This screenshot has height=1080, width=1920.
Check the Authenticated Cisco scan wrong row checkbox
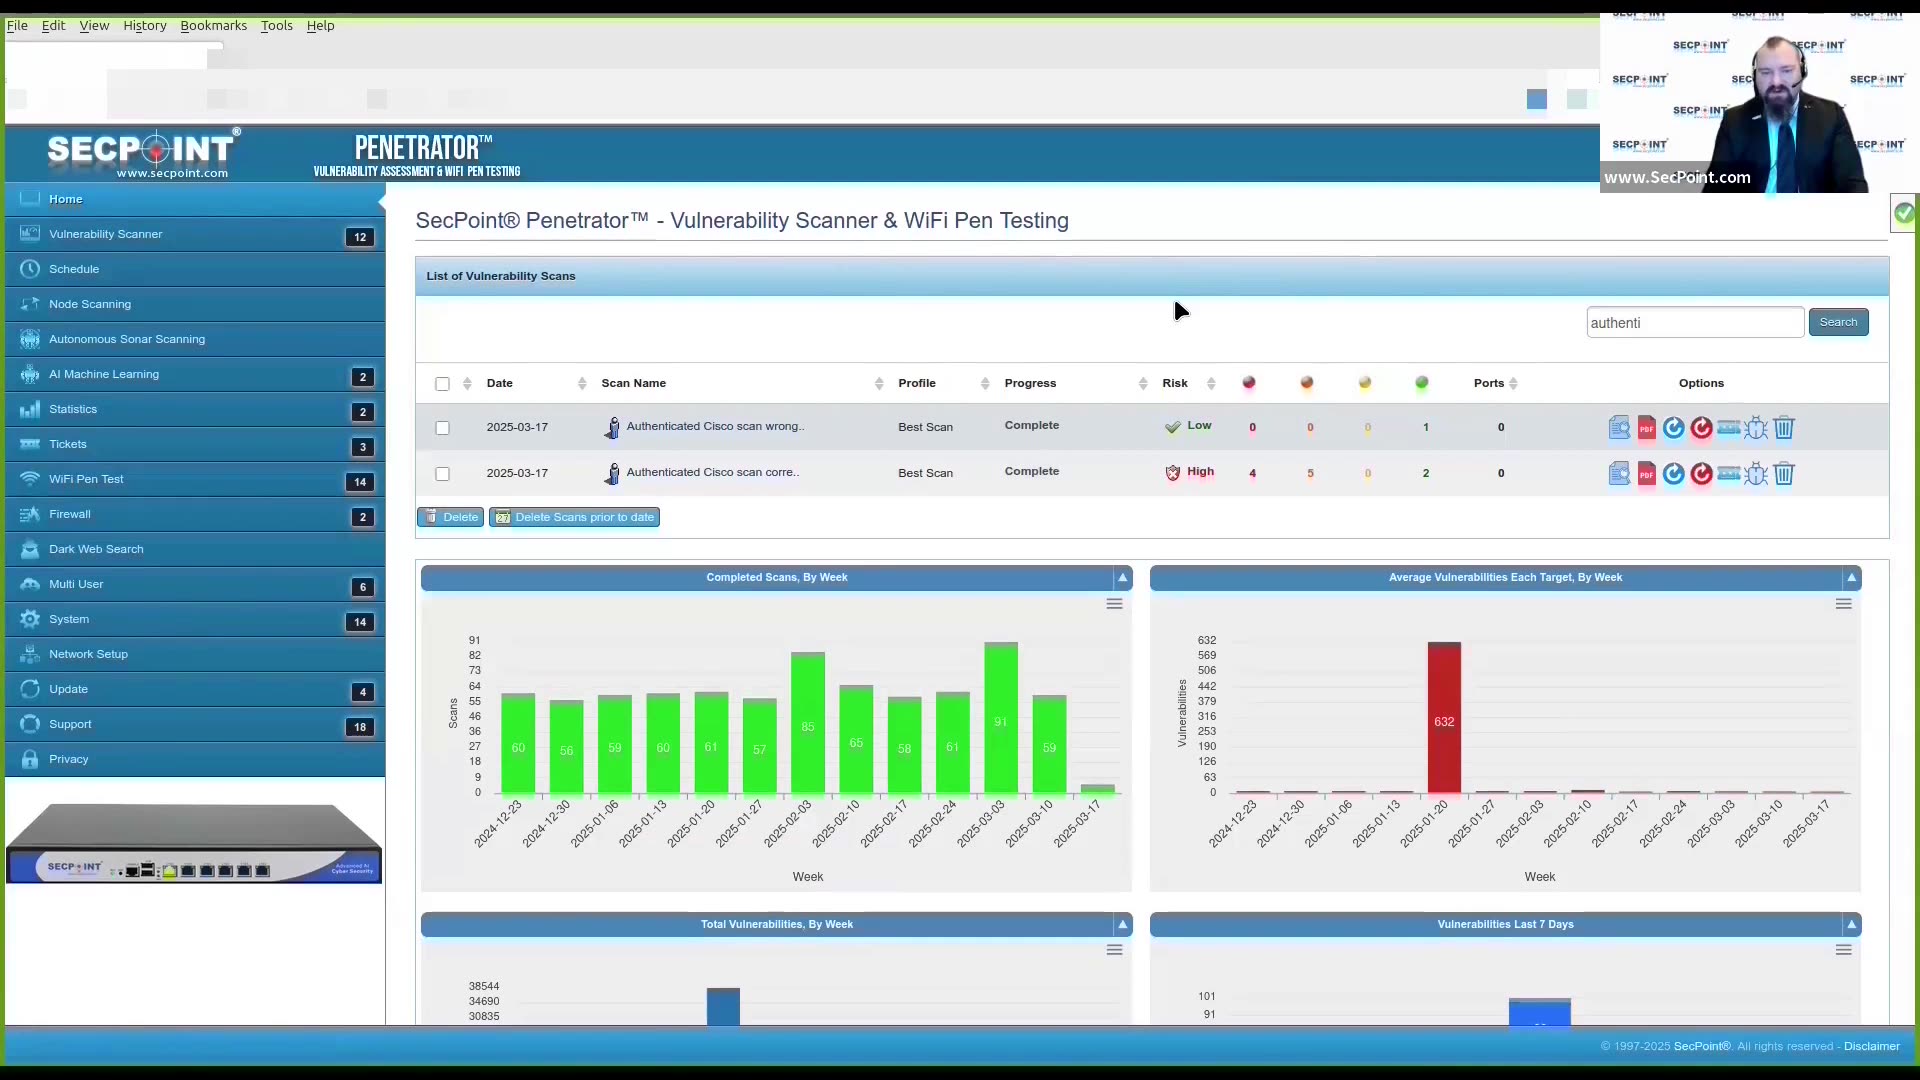tap(443, 428)
